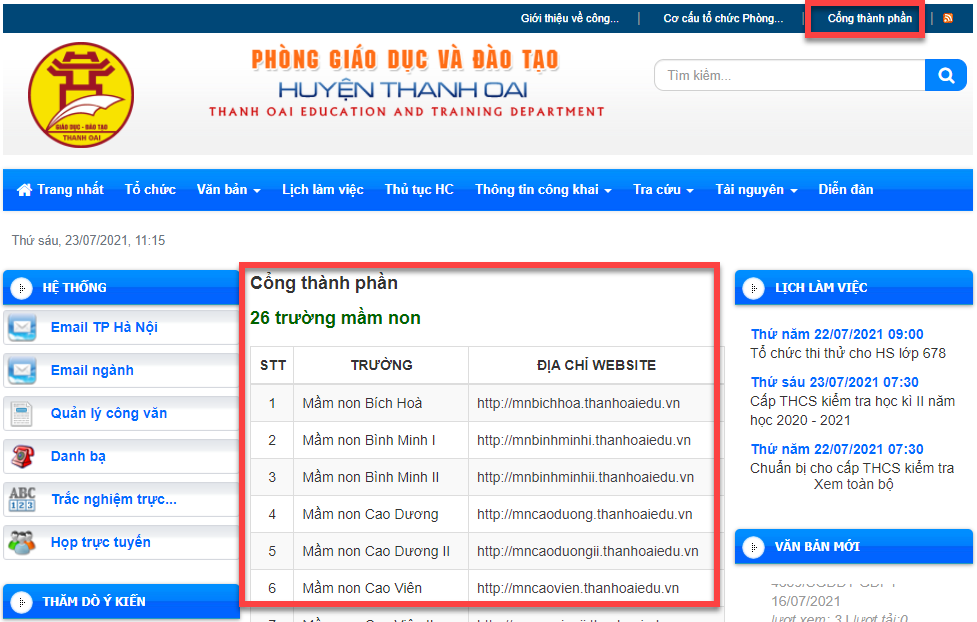Click the TRƯỜNG column header
Screen dimensions: 977x622
tap(381, 365)
